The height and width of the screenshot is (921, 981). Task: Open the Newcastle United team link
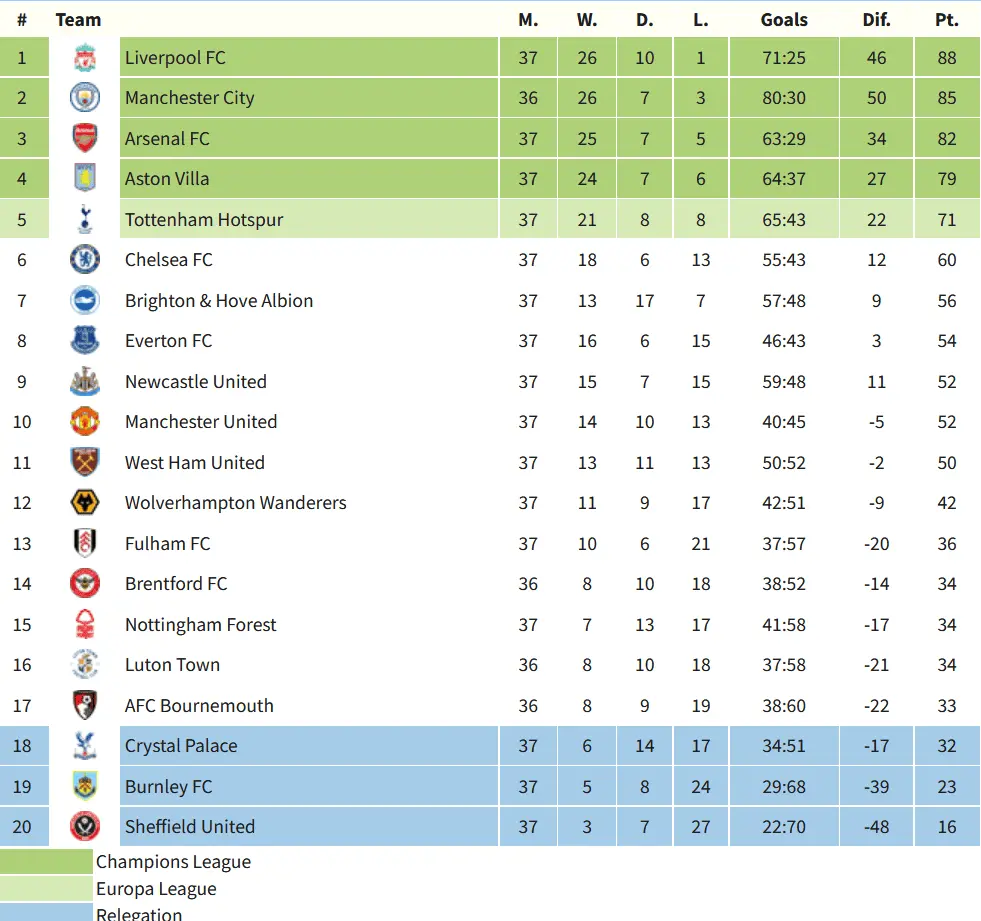196,382
